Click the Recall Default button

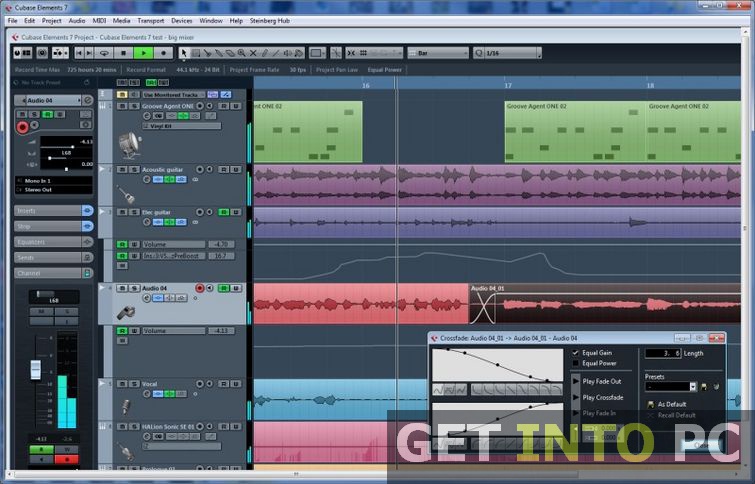coord(671,415)
